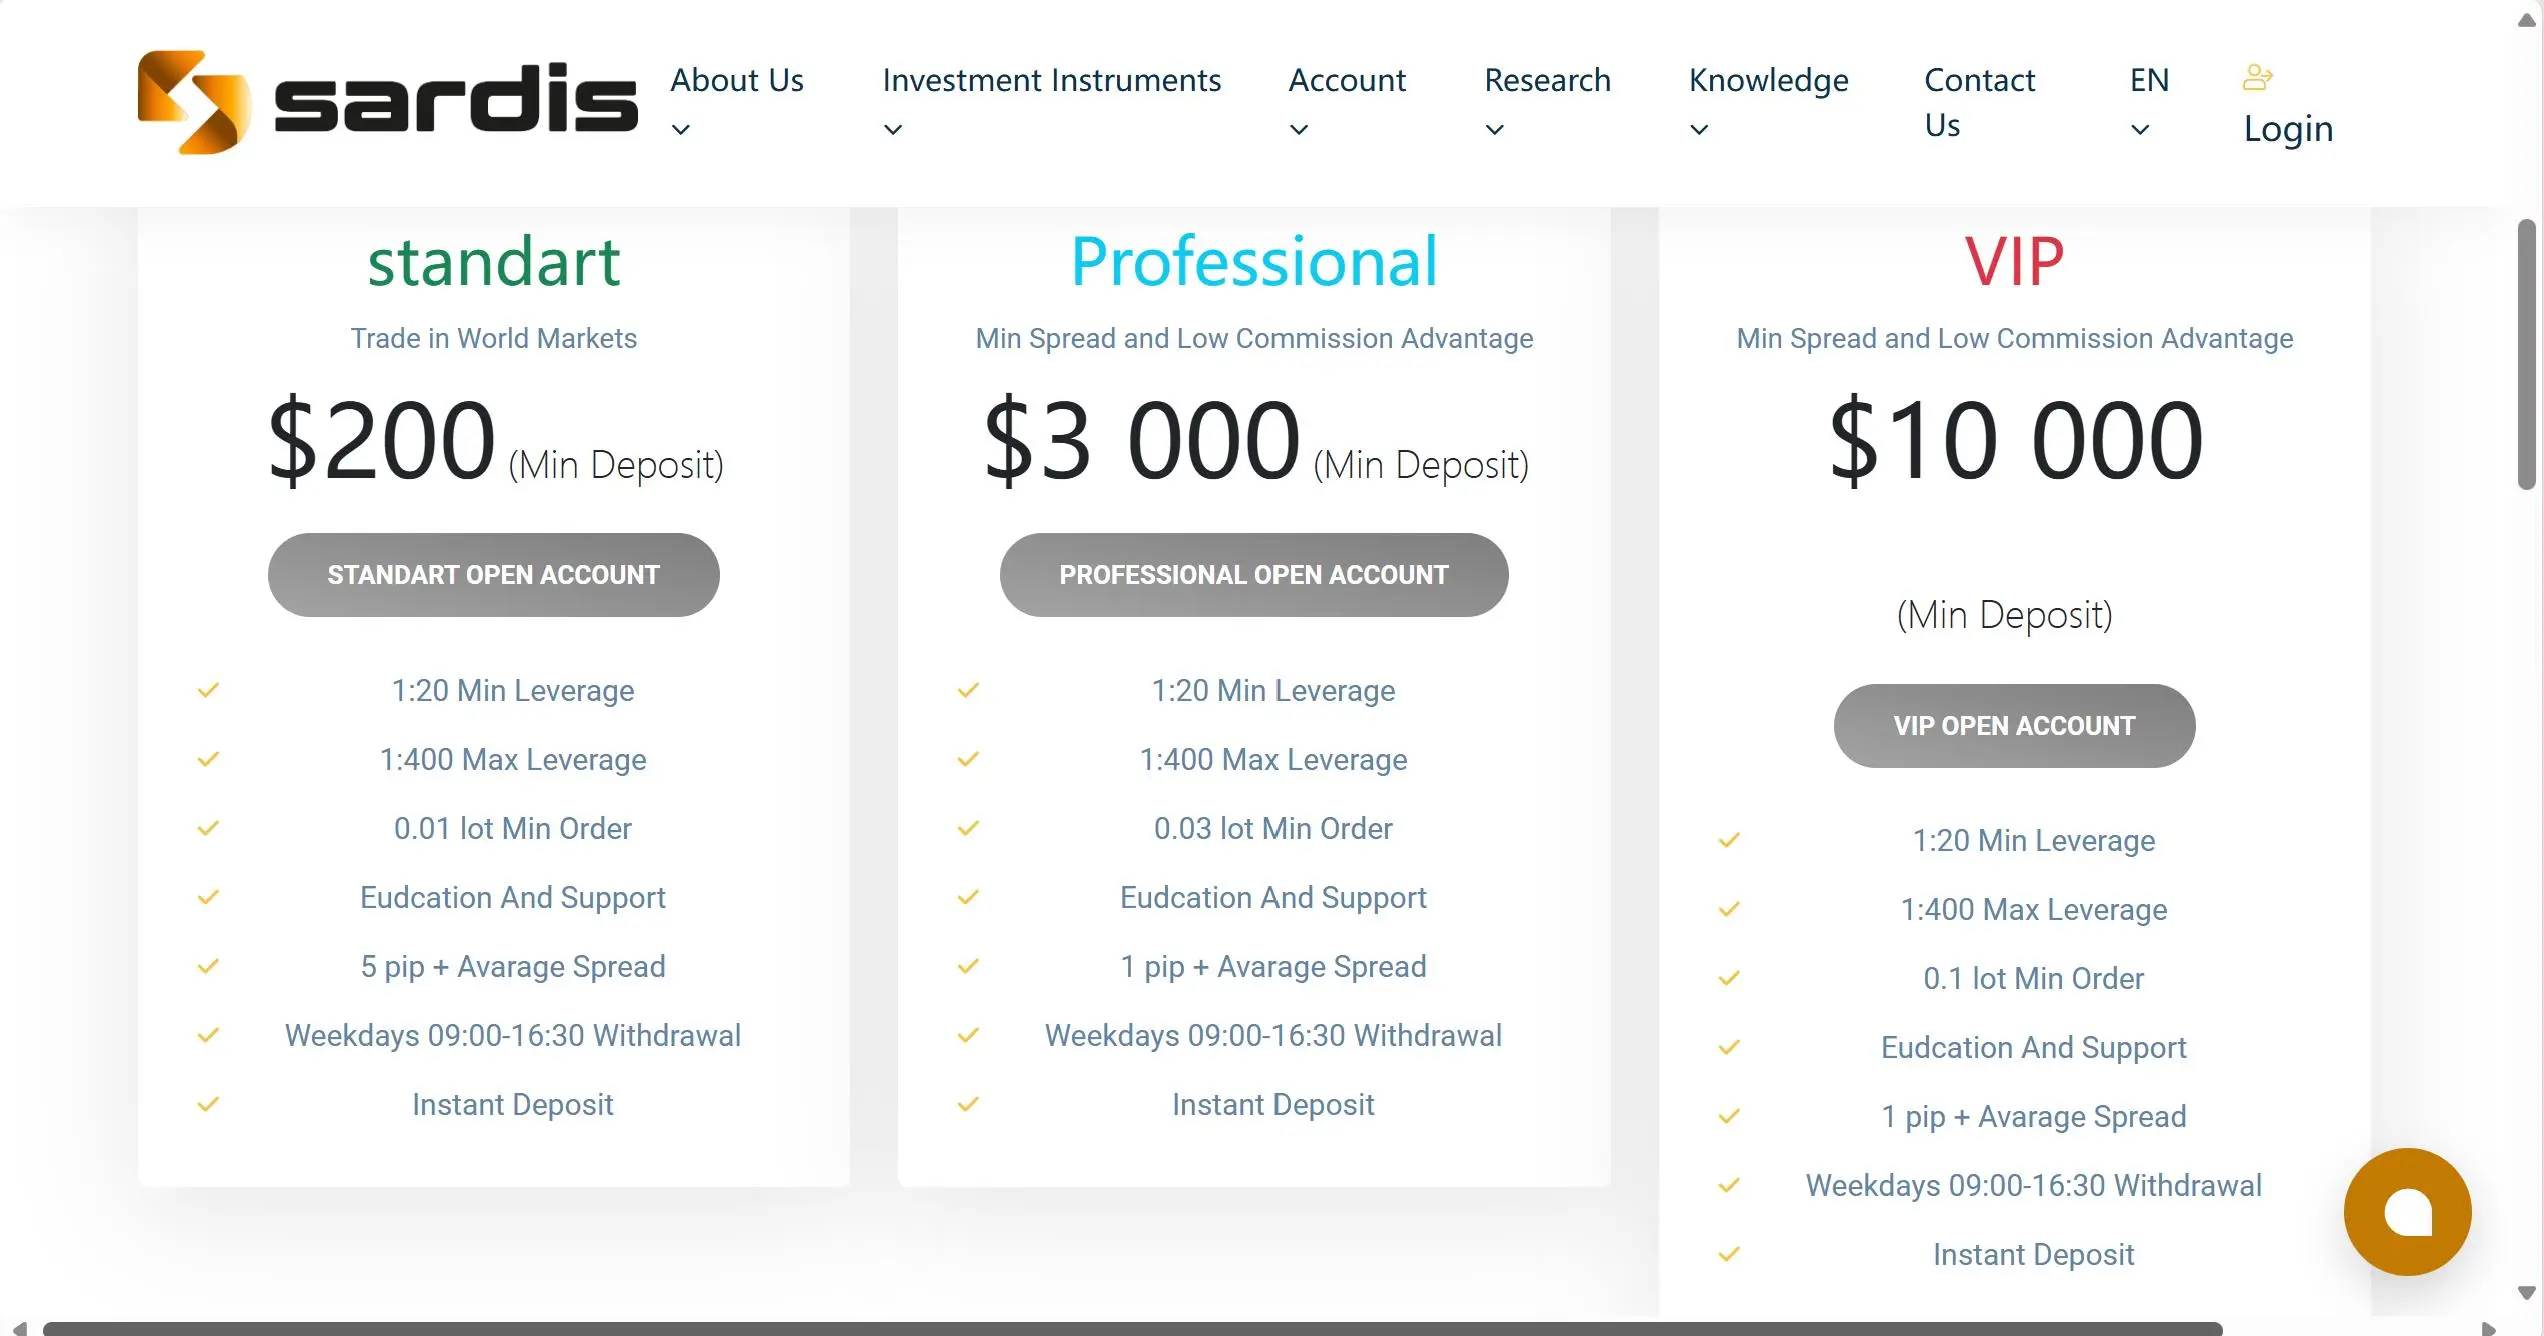Click the Login link
Viewport: 2544px width, 1336px height.
coord(2289,129)
